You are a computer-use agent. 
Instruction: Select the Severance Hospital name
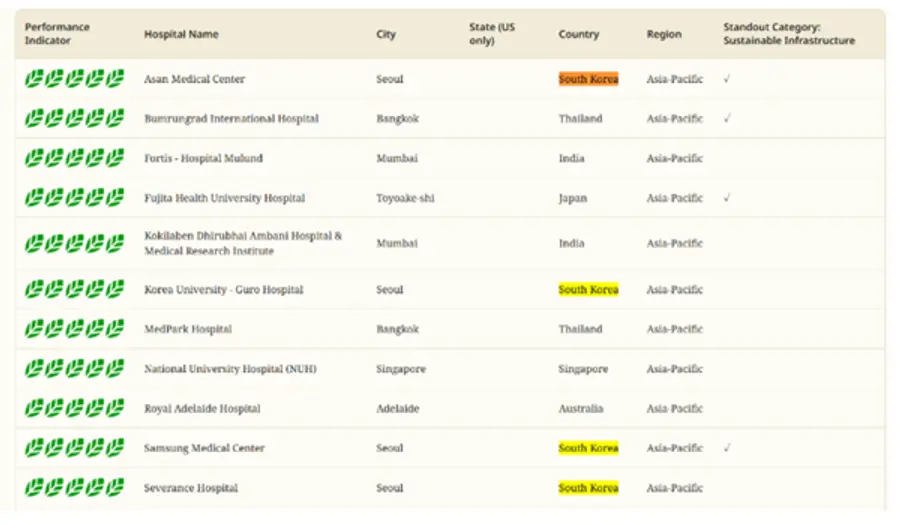coord(191,488)
